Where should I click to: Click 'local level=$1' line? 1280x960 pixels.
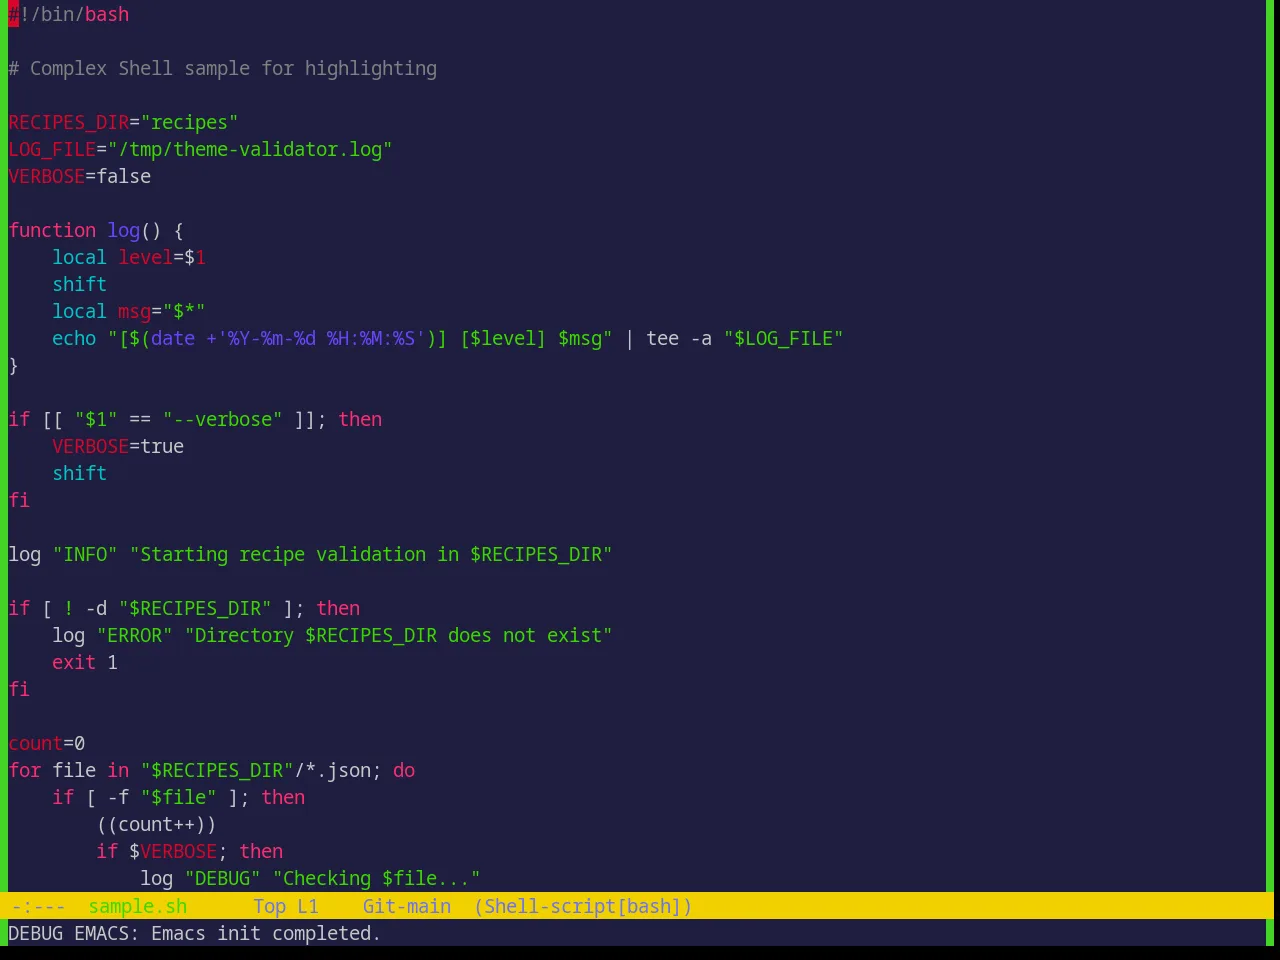click(129, 257)
